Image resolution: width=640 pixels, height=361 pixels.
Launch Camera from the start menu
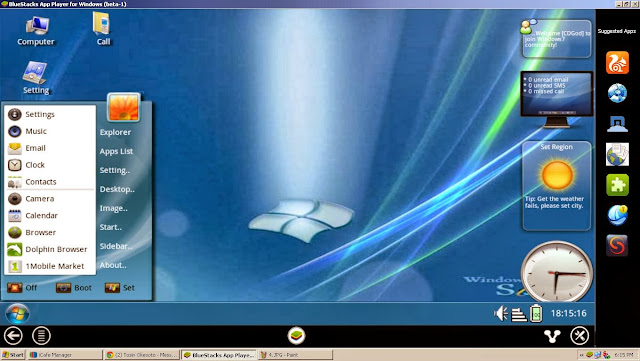pos(50,198)
